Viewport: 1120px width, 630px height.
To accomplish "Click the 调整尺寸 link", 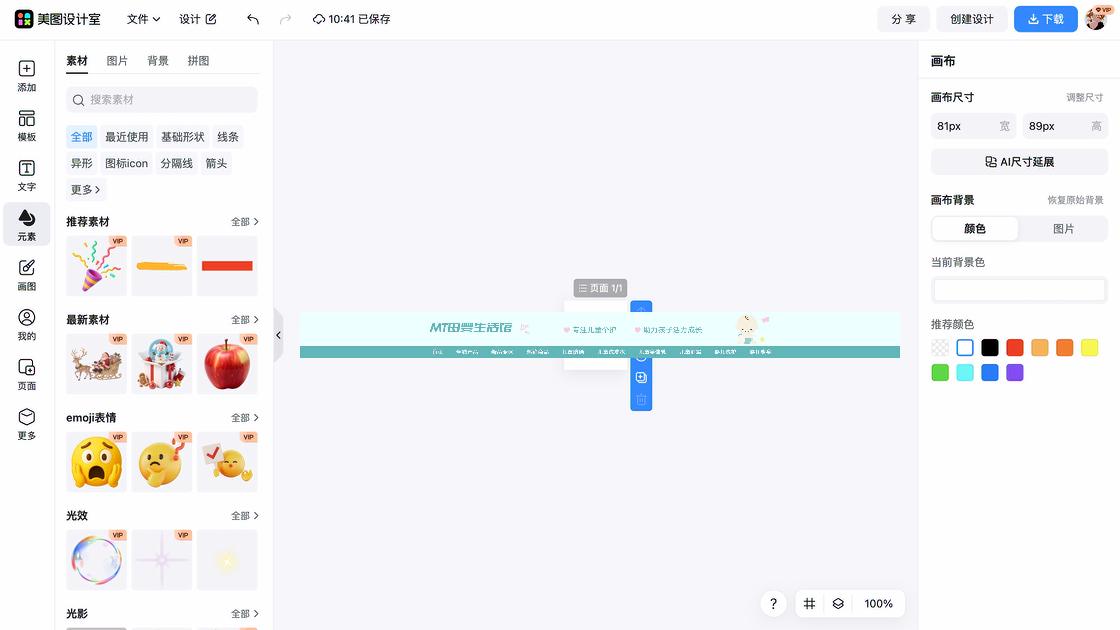I will [x=1084, y=97].
